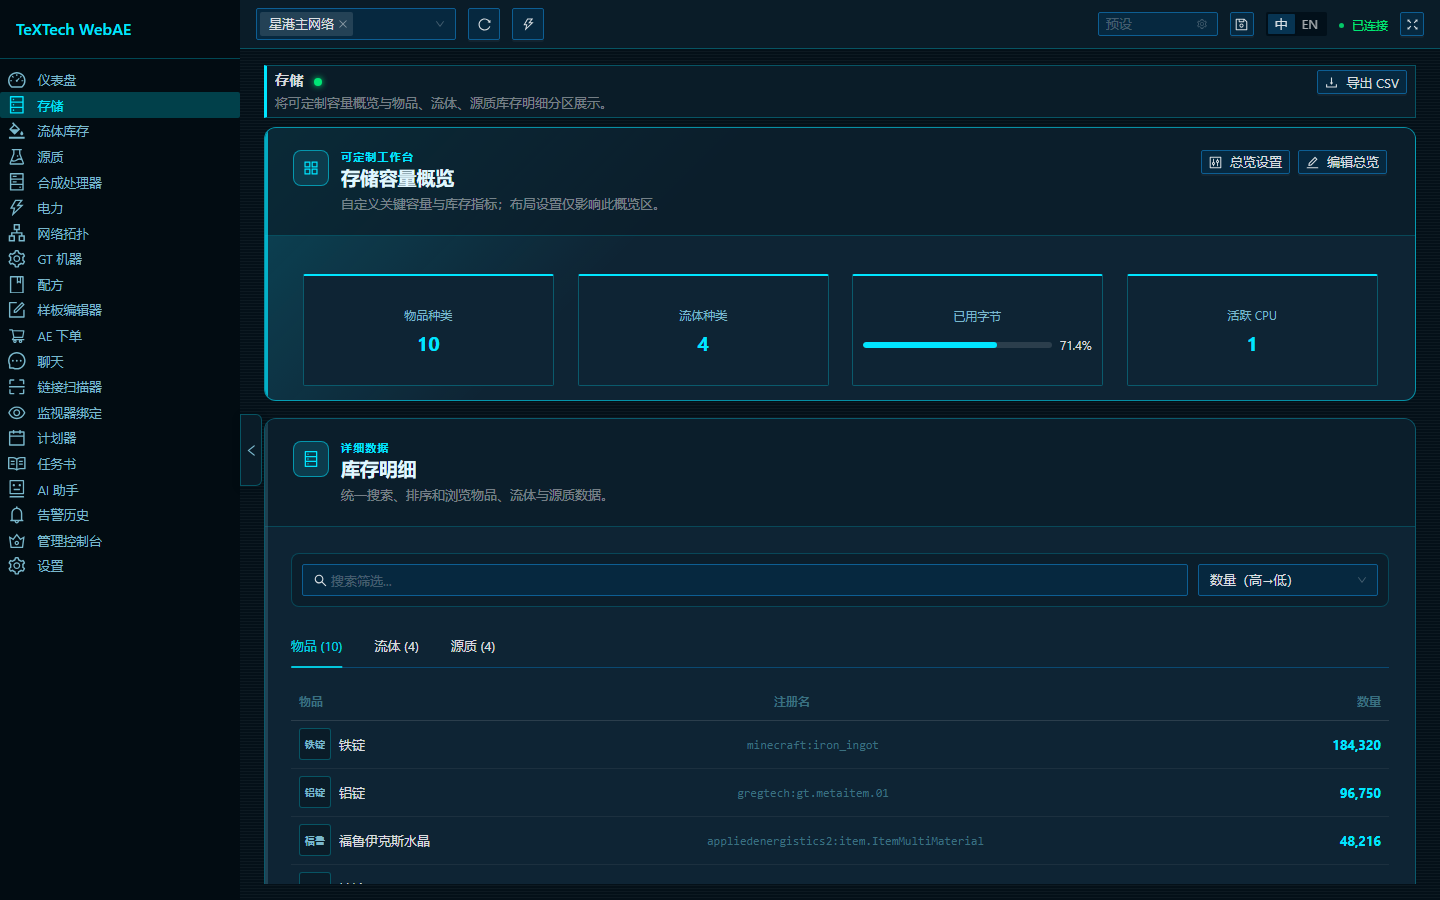Click the lightning bolt toolbar button
The height and width of the screenshot is (900, 1440).
(528, 24)
